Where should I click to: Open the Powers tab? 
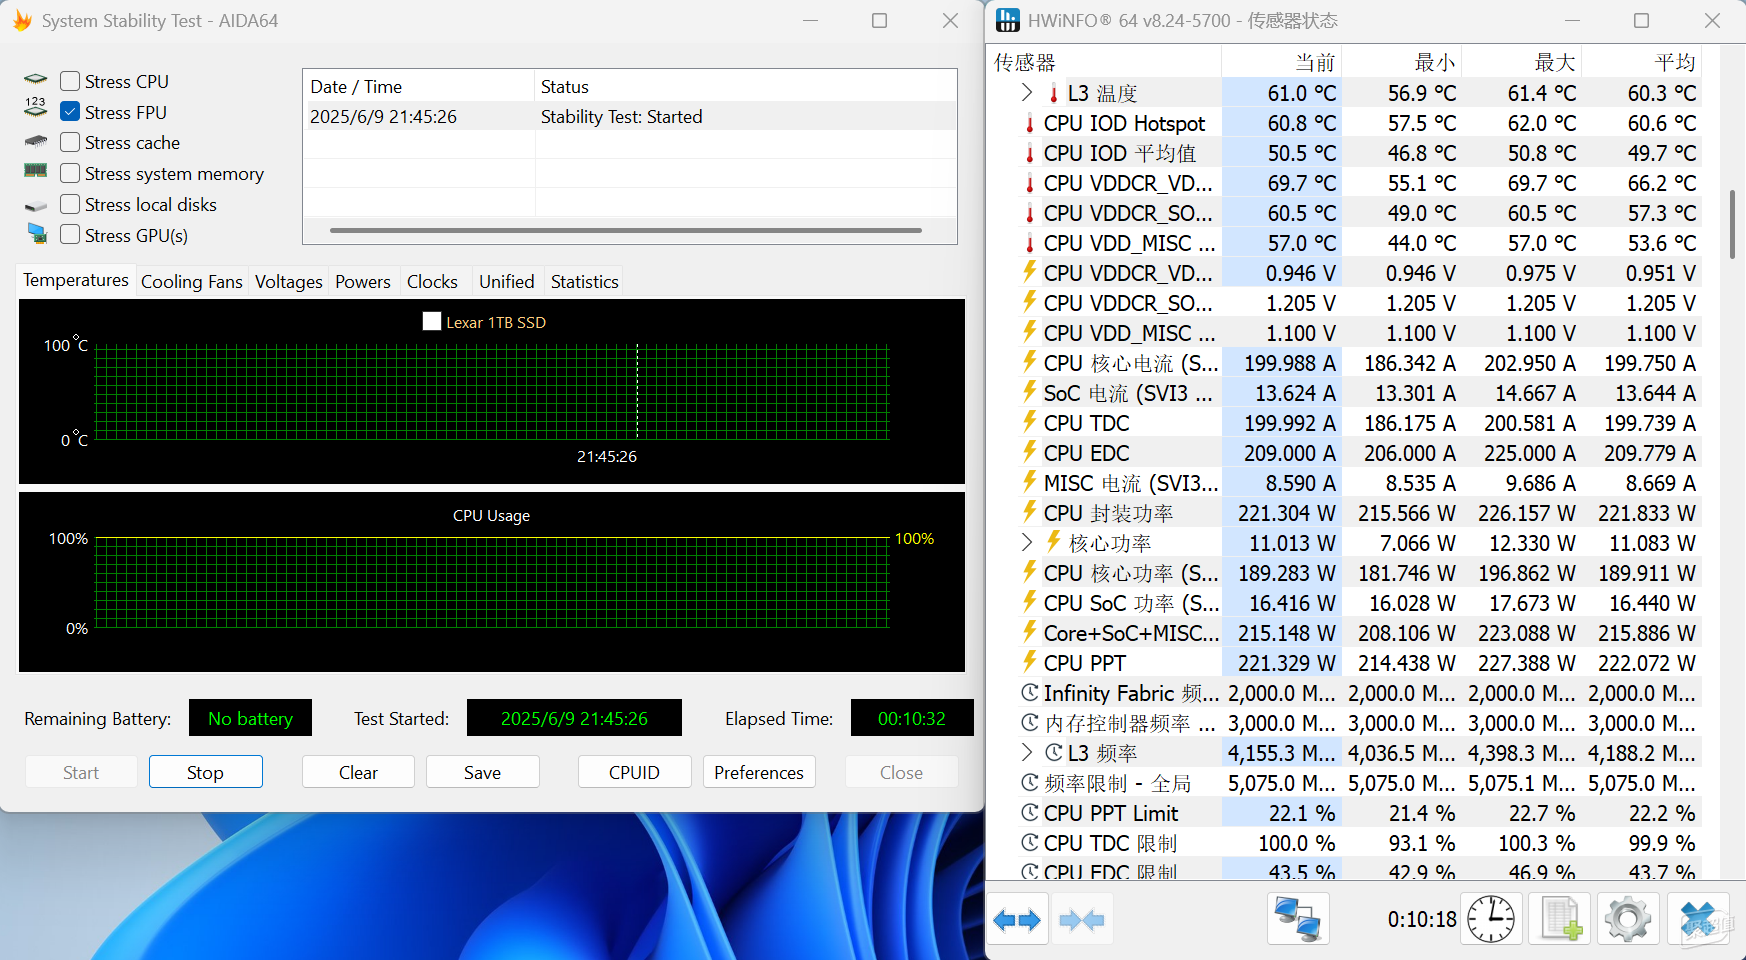click(363, 282)
